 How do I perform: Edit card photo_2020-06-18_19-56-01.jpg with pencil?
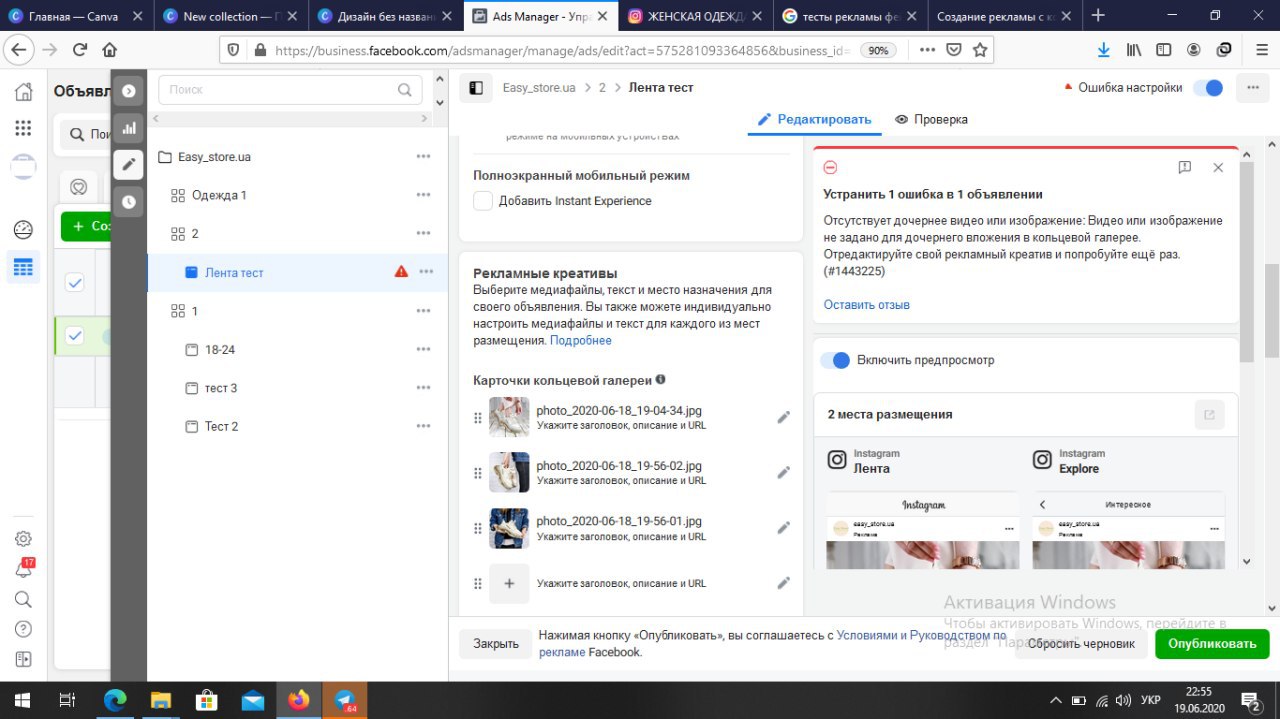click(x=783, y=527)
